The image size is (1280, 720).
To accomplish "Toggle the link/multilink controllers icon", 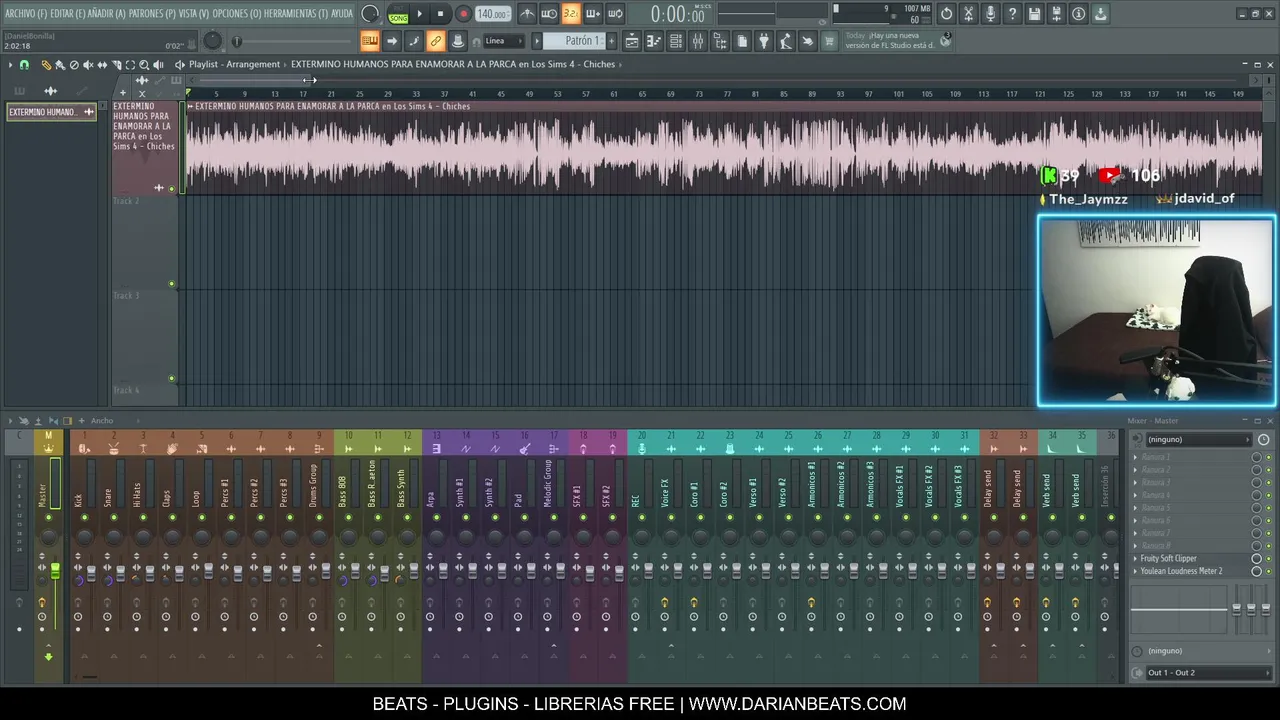I will pyautogui.click(x=435, y=41).
